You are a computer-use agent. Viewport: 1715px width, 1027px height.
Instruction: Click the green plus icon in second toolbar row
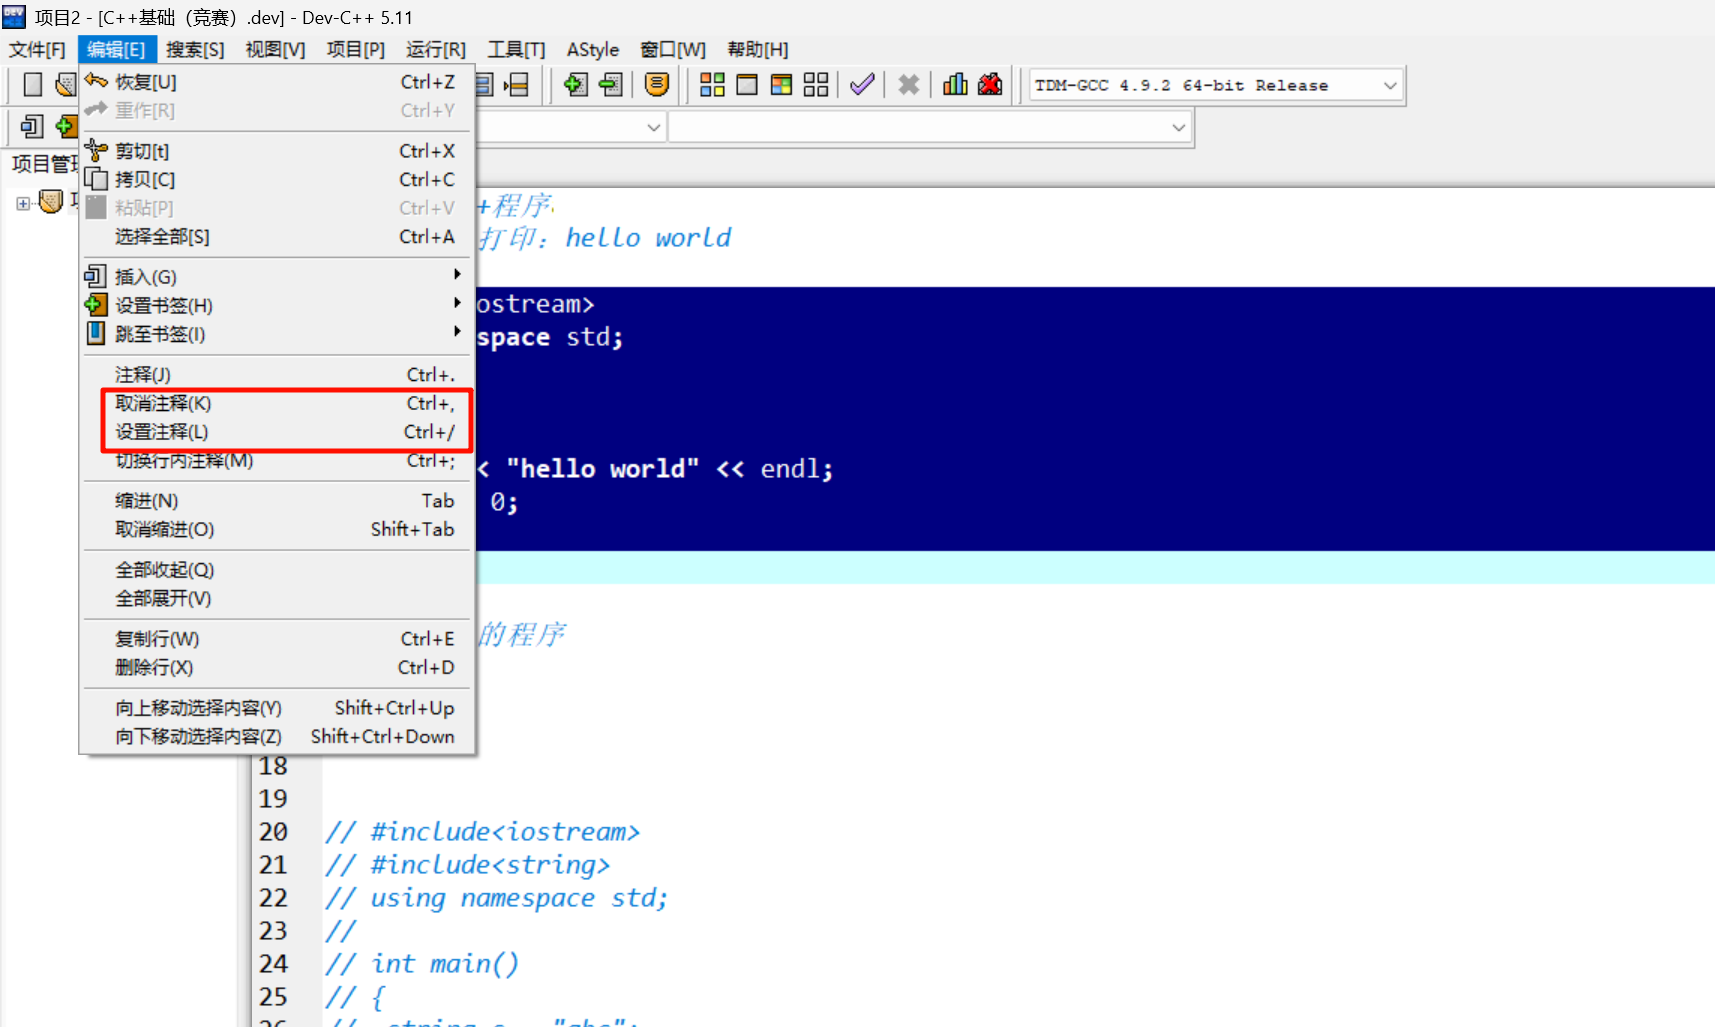(x=67, y=127)
